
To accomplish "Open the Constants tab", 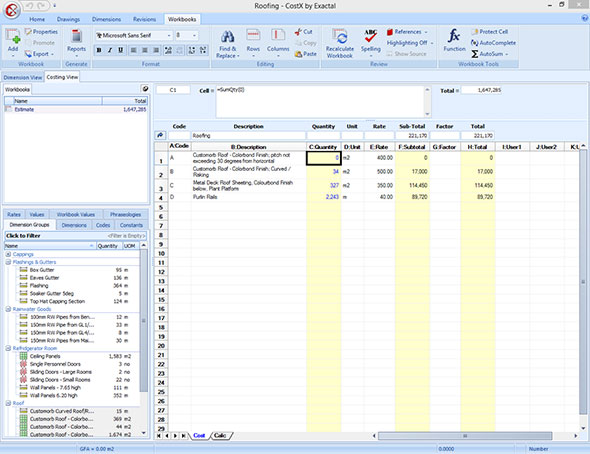I will coord(131,225).
